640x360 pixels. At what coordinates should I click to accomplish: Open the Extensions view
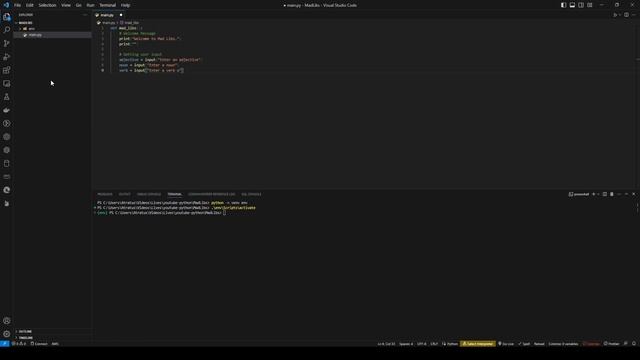[x=7, y=70]
